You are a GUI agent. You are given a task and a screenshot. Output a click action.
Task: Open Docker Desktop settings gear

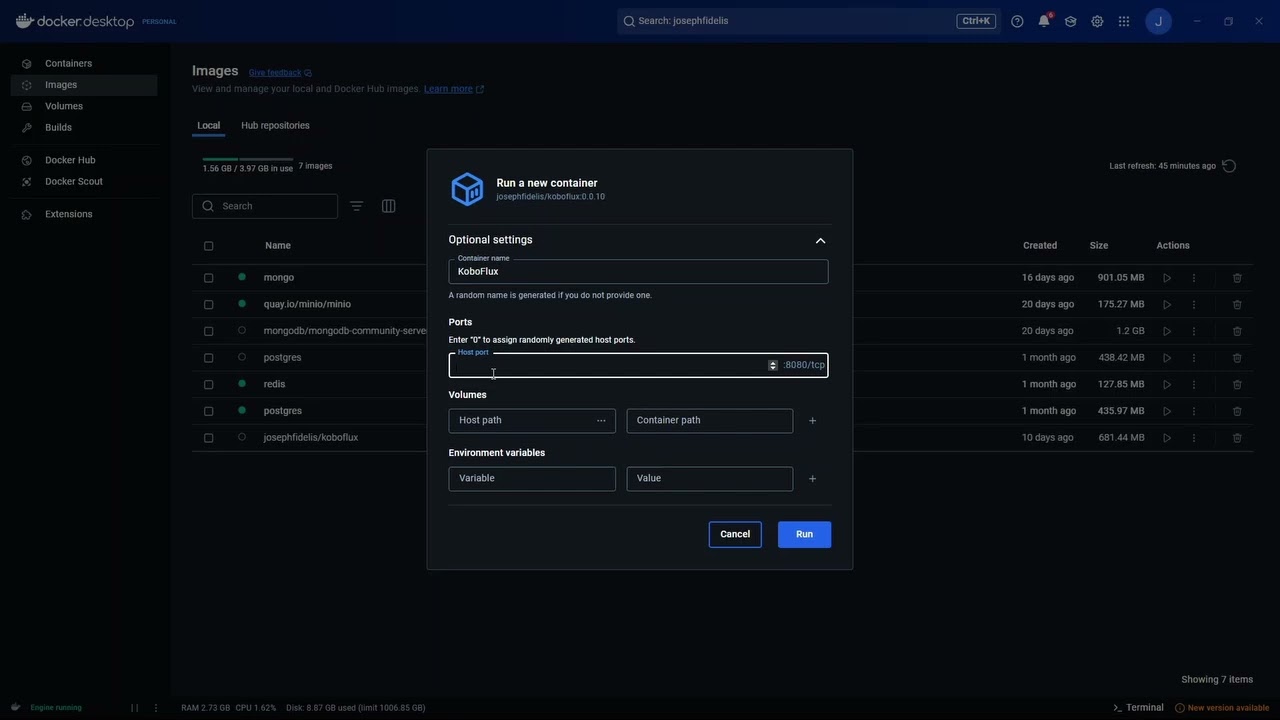1097,21
